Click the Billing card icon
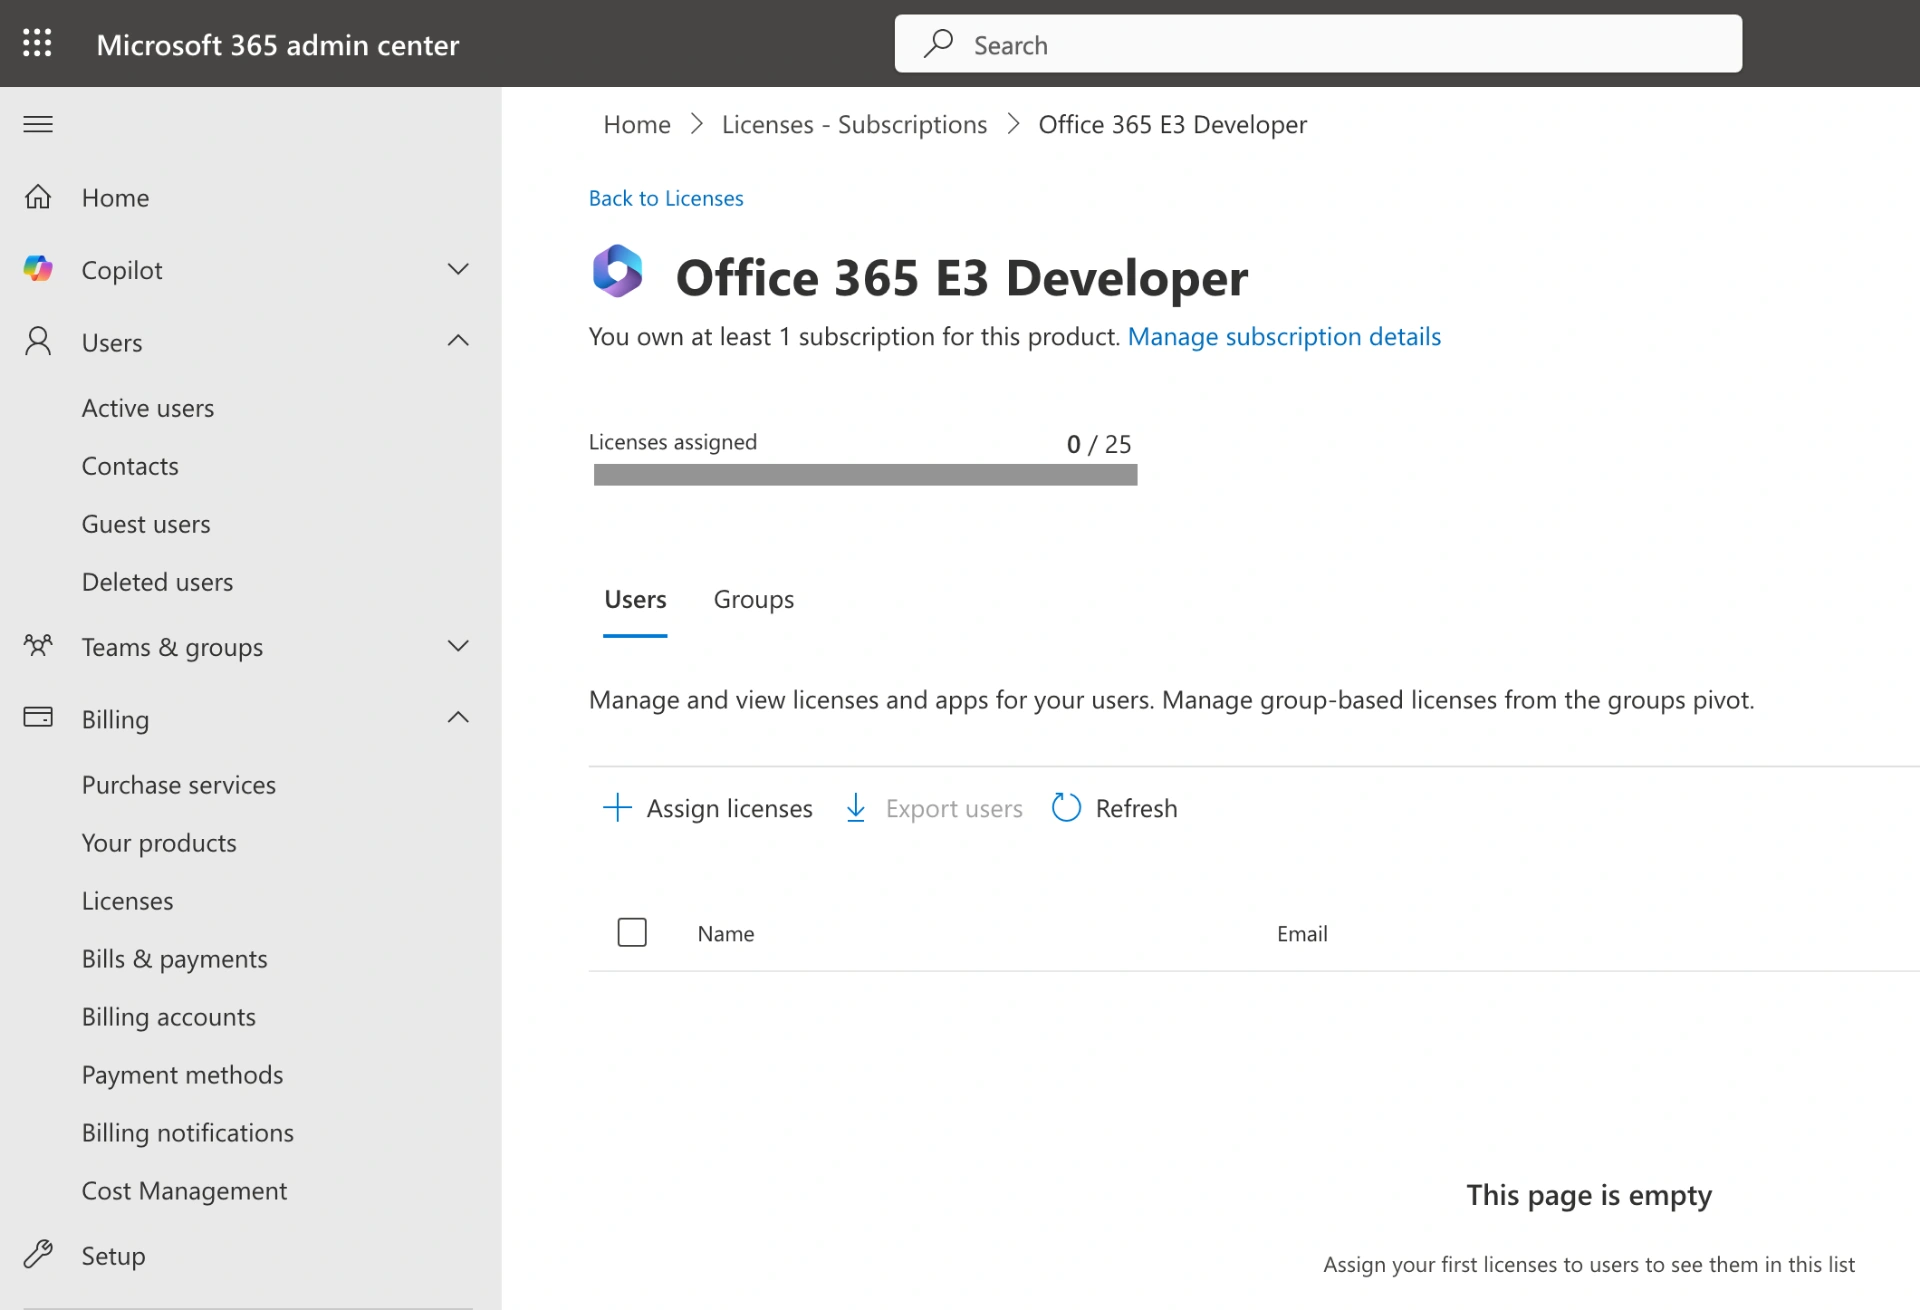 (38, 718)
